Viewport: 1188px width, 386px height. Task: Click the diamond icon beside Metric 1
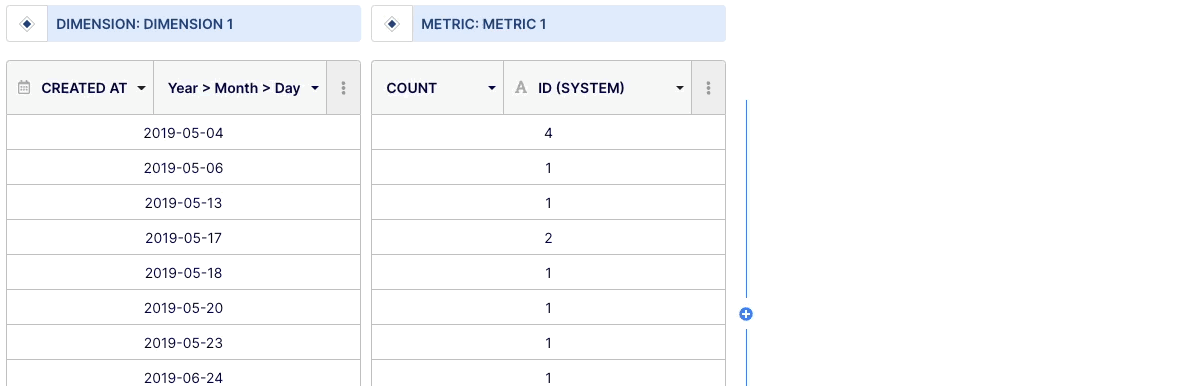pyautogui.click(x=392, y=24)
